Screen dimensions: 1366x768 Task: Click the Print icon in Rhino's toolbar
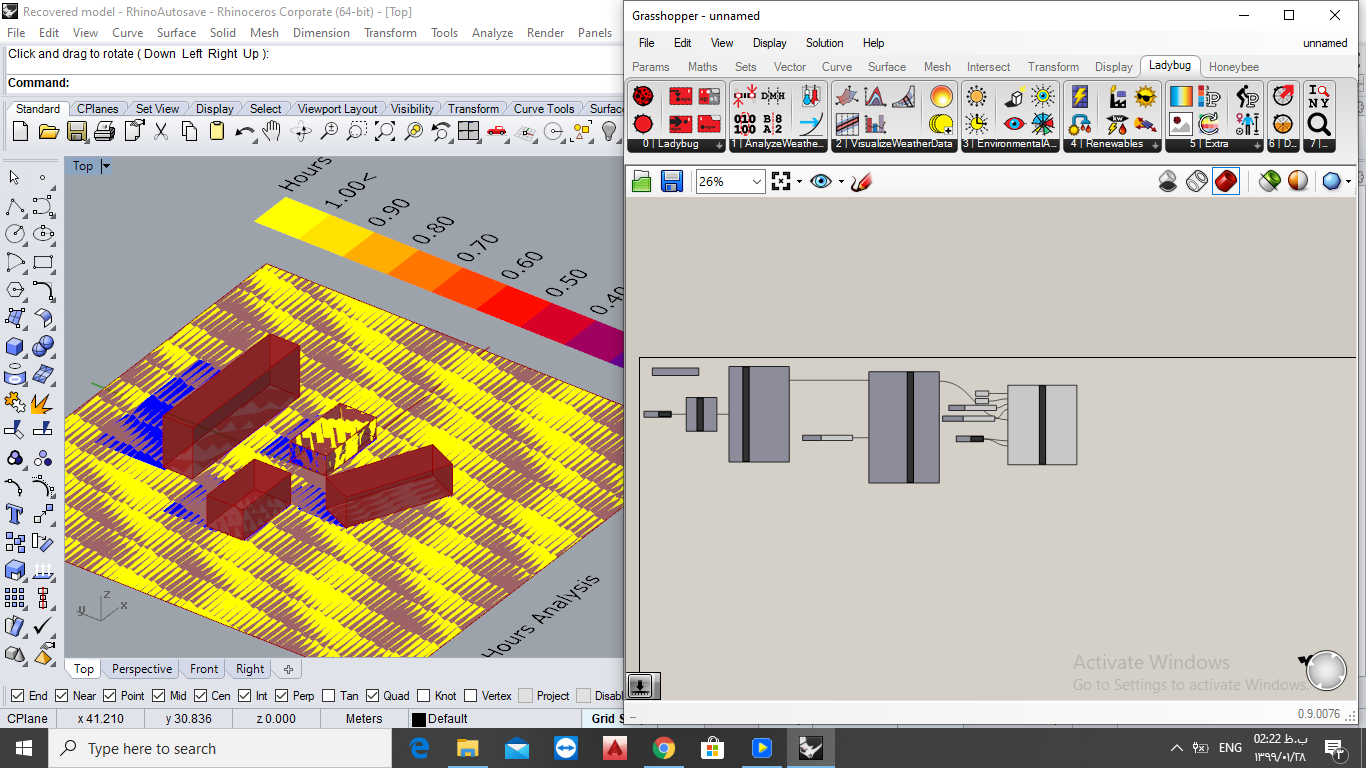tap(104, 131)
